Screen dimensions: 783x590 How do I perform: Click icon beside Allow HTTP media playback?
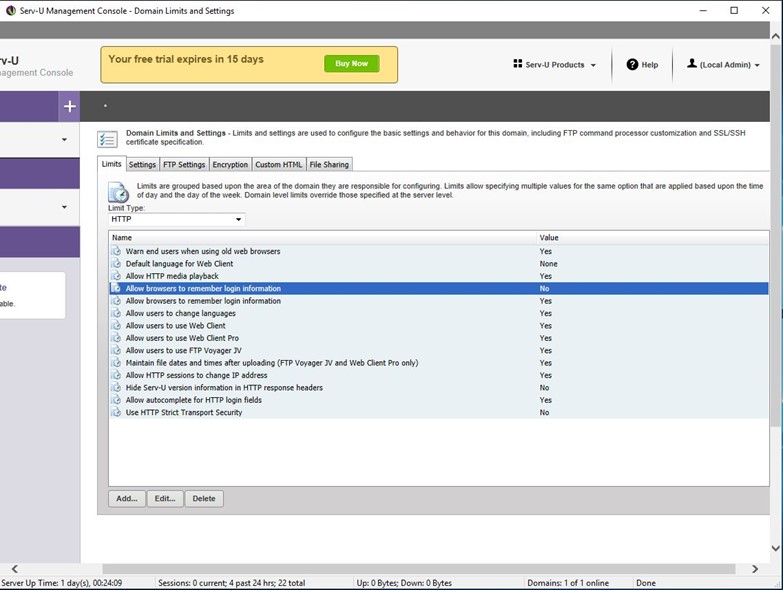click(116, 276)
